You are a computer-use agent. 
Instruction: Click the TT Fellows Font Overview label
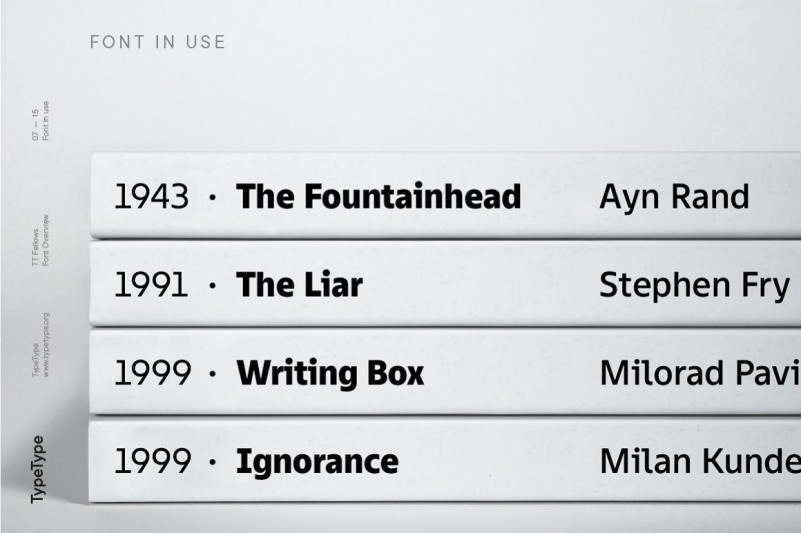click(41, 240)
